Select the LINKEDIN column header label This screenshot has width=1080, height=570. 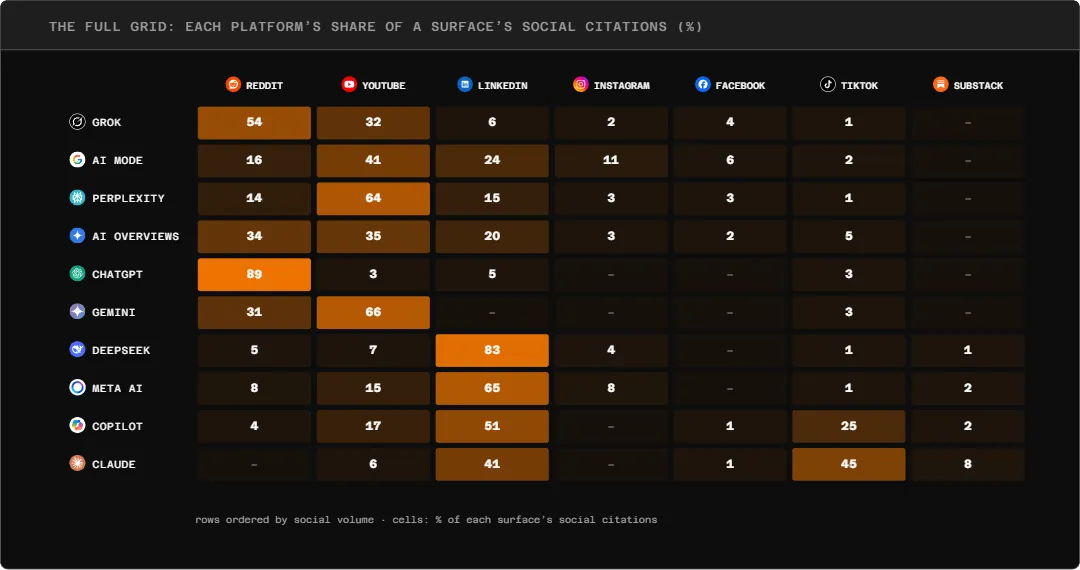503,85
